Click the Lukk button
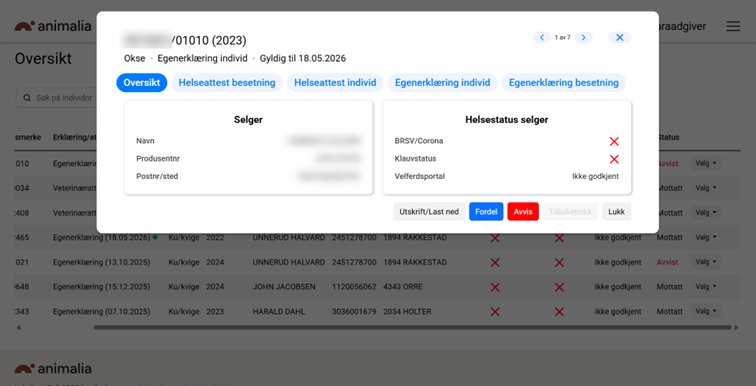This screenshot has width=756, height=386. (616, 212)
